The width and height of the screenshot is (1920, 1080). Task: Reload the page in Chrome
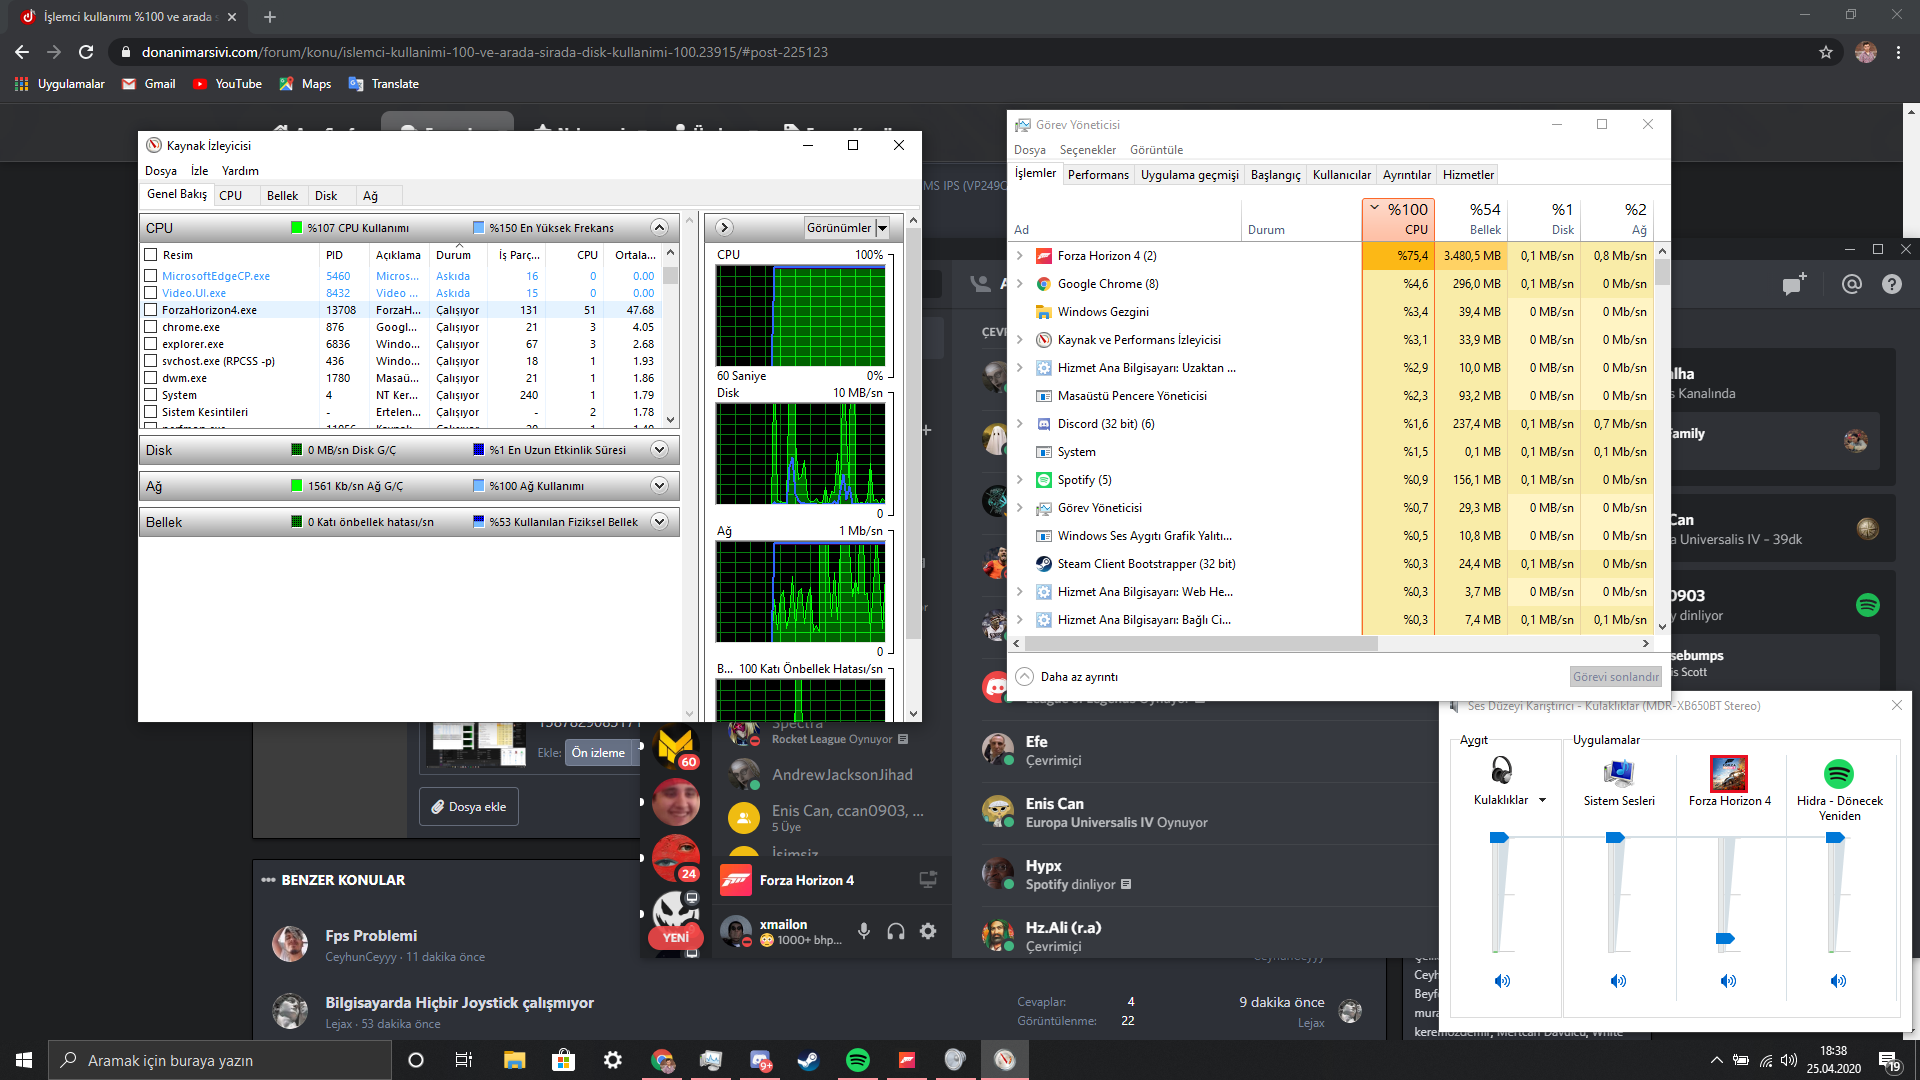pyautogui.click(x=86, y=52)
